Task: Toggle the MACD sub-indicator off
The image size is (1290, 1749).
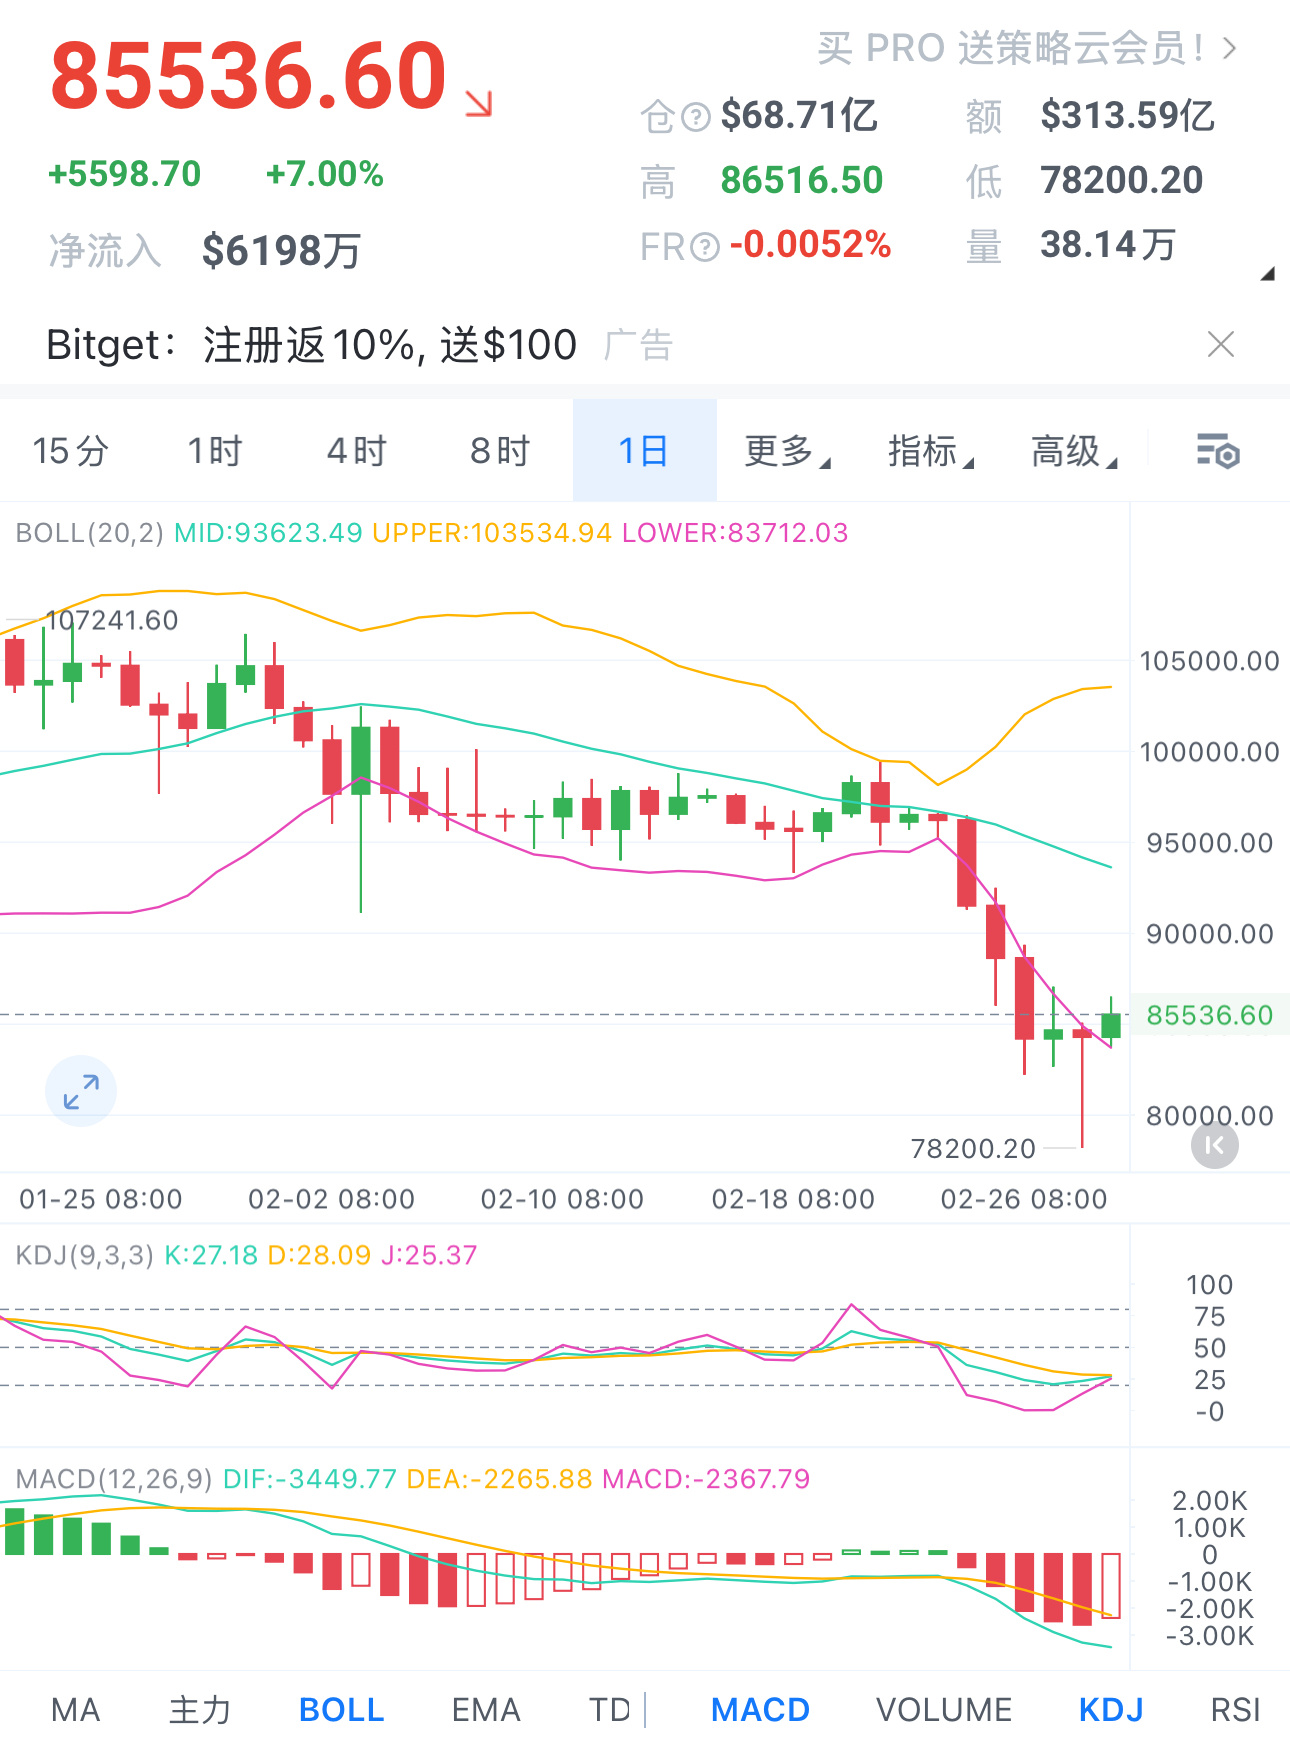Action: pos(760,1710)
